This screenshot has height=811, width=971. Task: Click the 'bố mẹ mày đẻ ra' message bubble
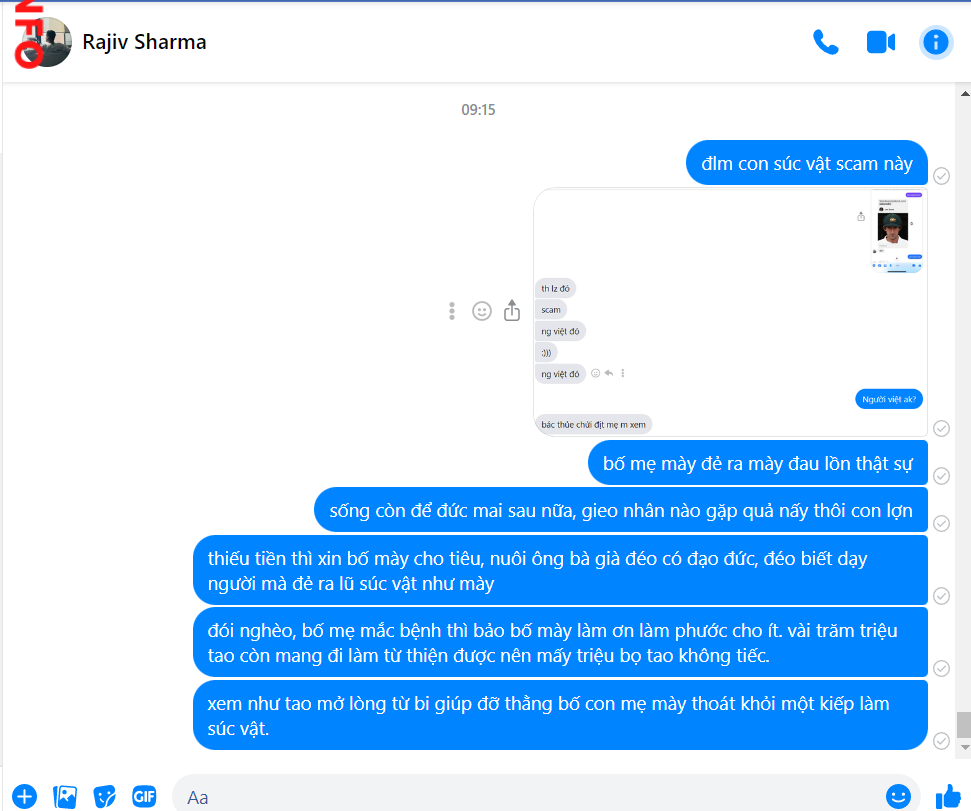pyautogui.click(x=757, y=463)
